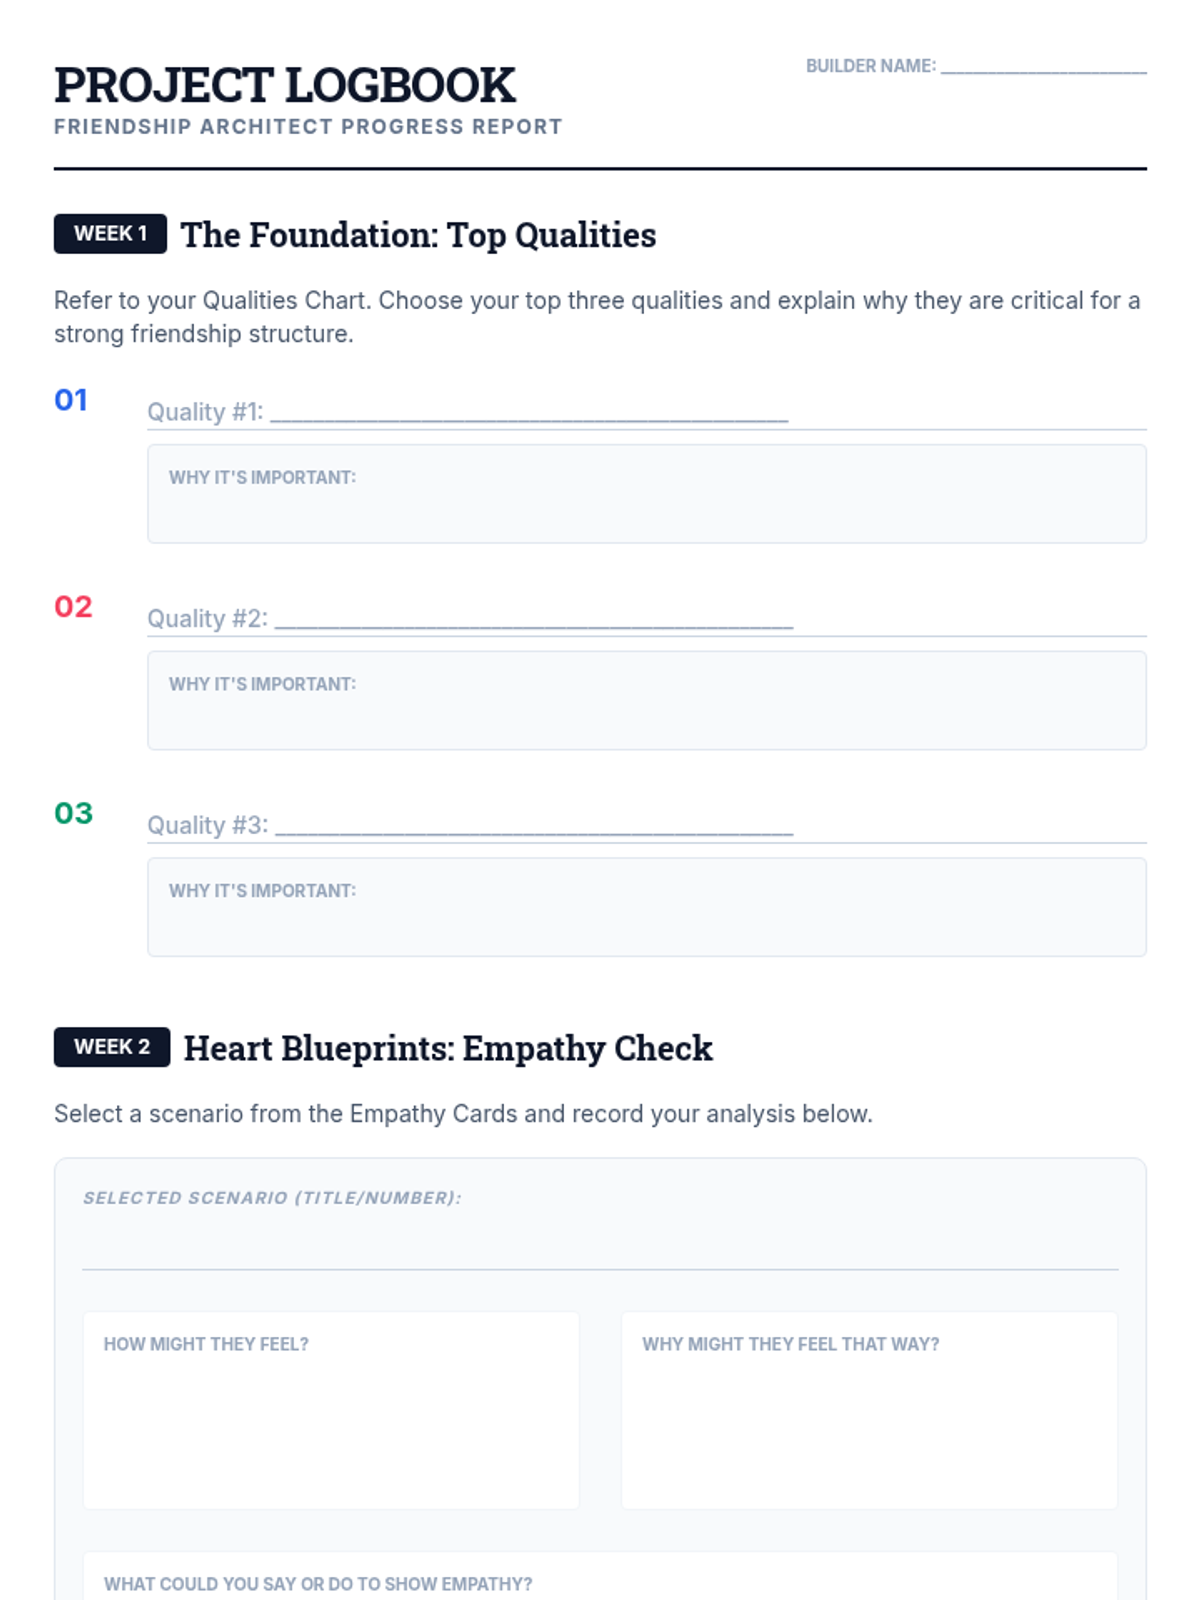This screenshot has height=1600, width=1200.
Task: Click the Selected Scenario title/number line
Action: point(600,1248)
